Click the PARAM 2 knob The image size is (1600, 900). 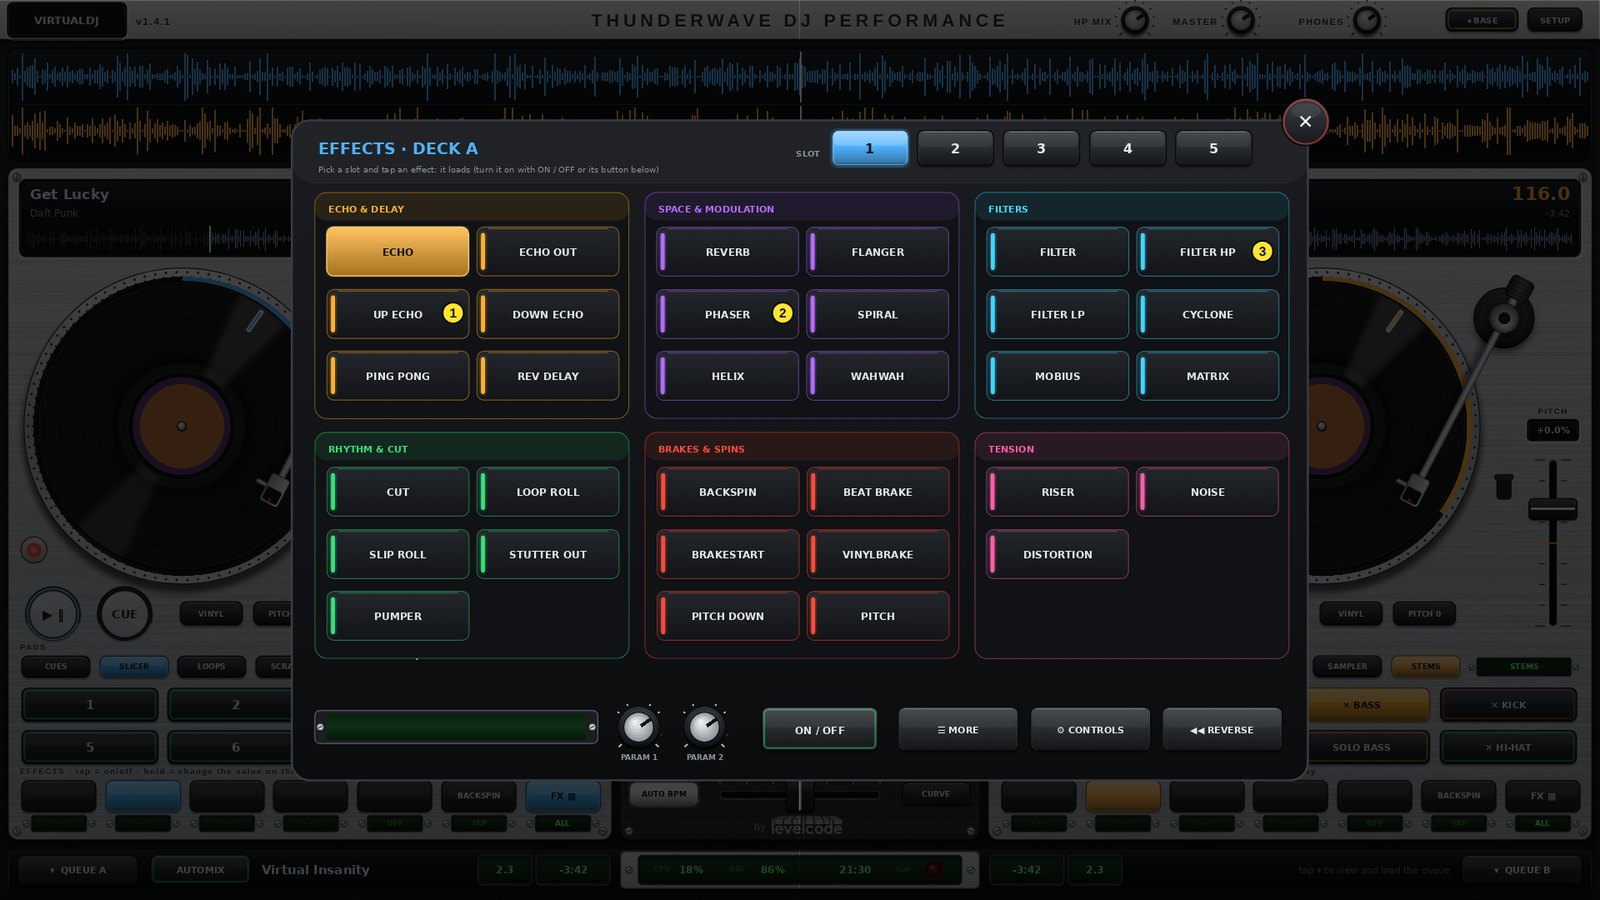pos(704,727)
